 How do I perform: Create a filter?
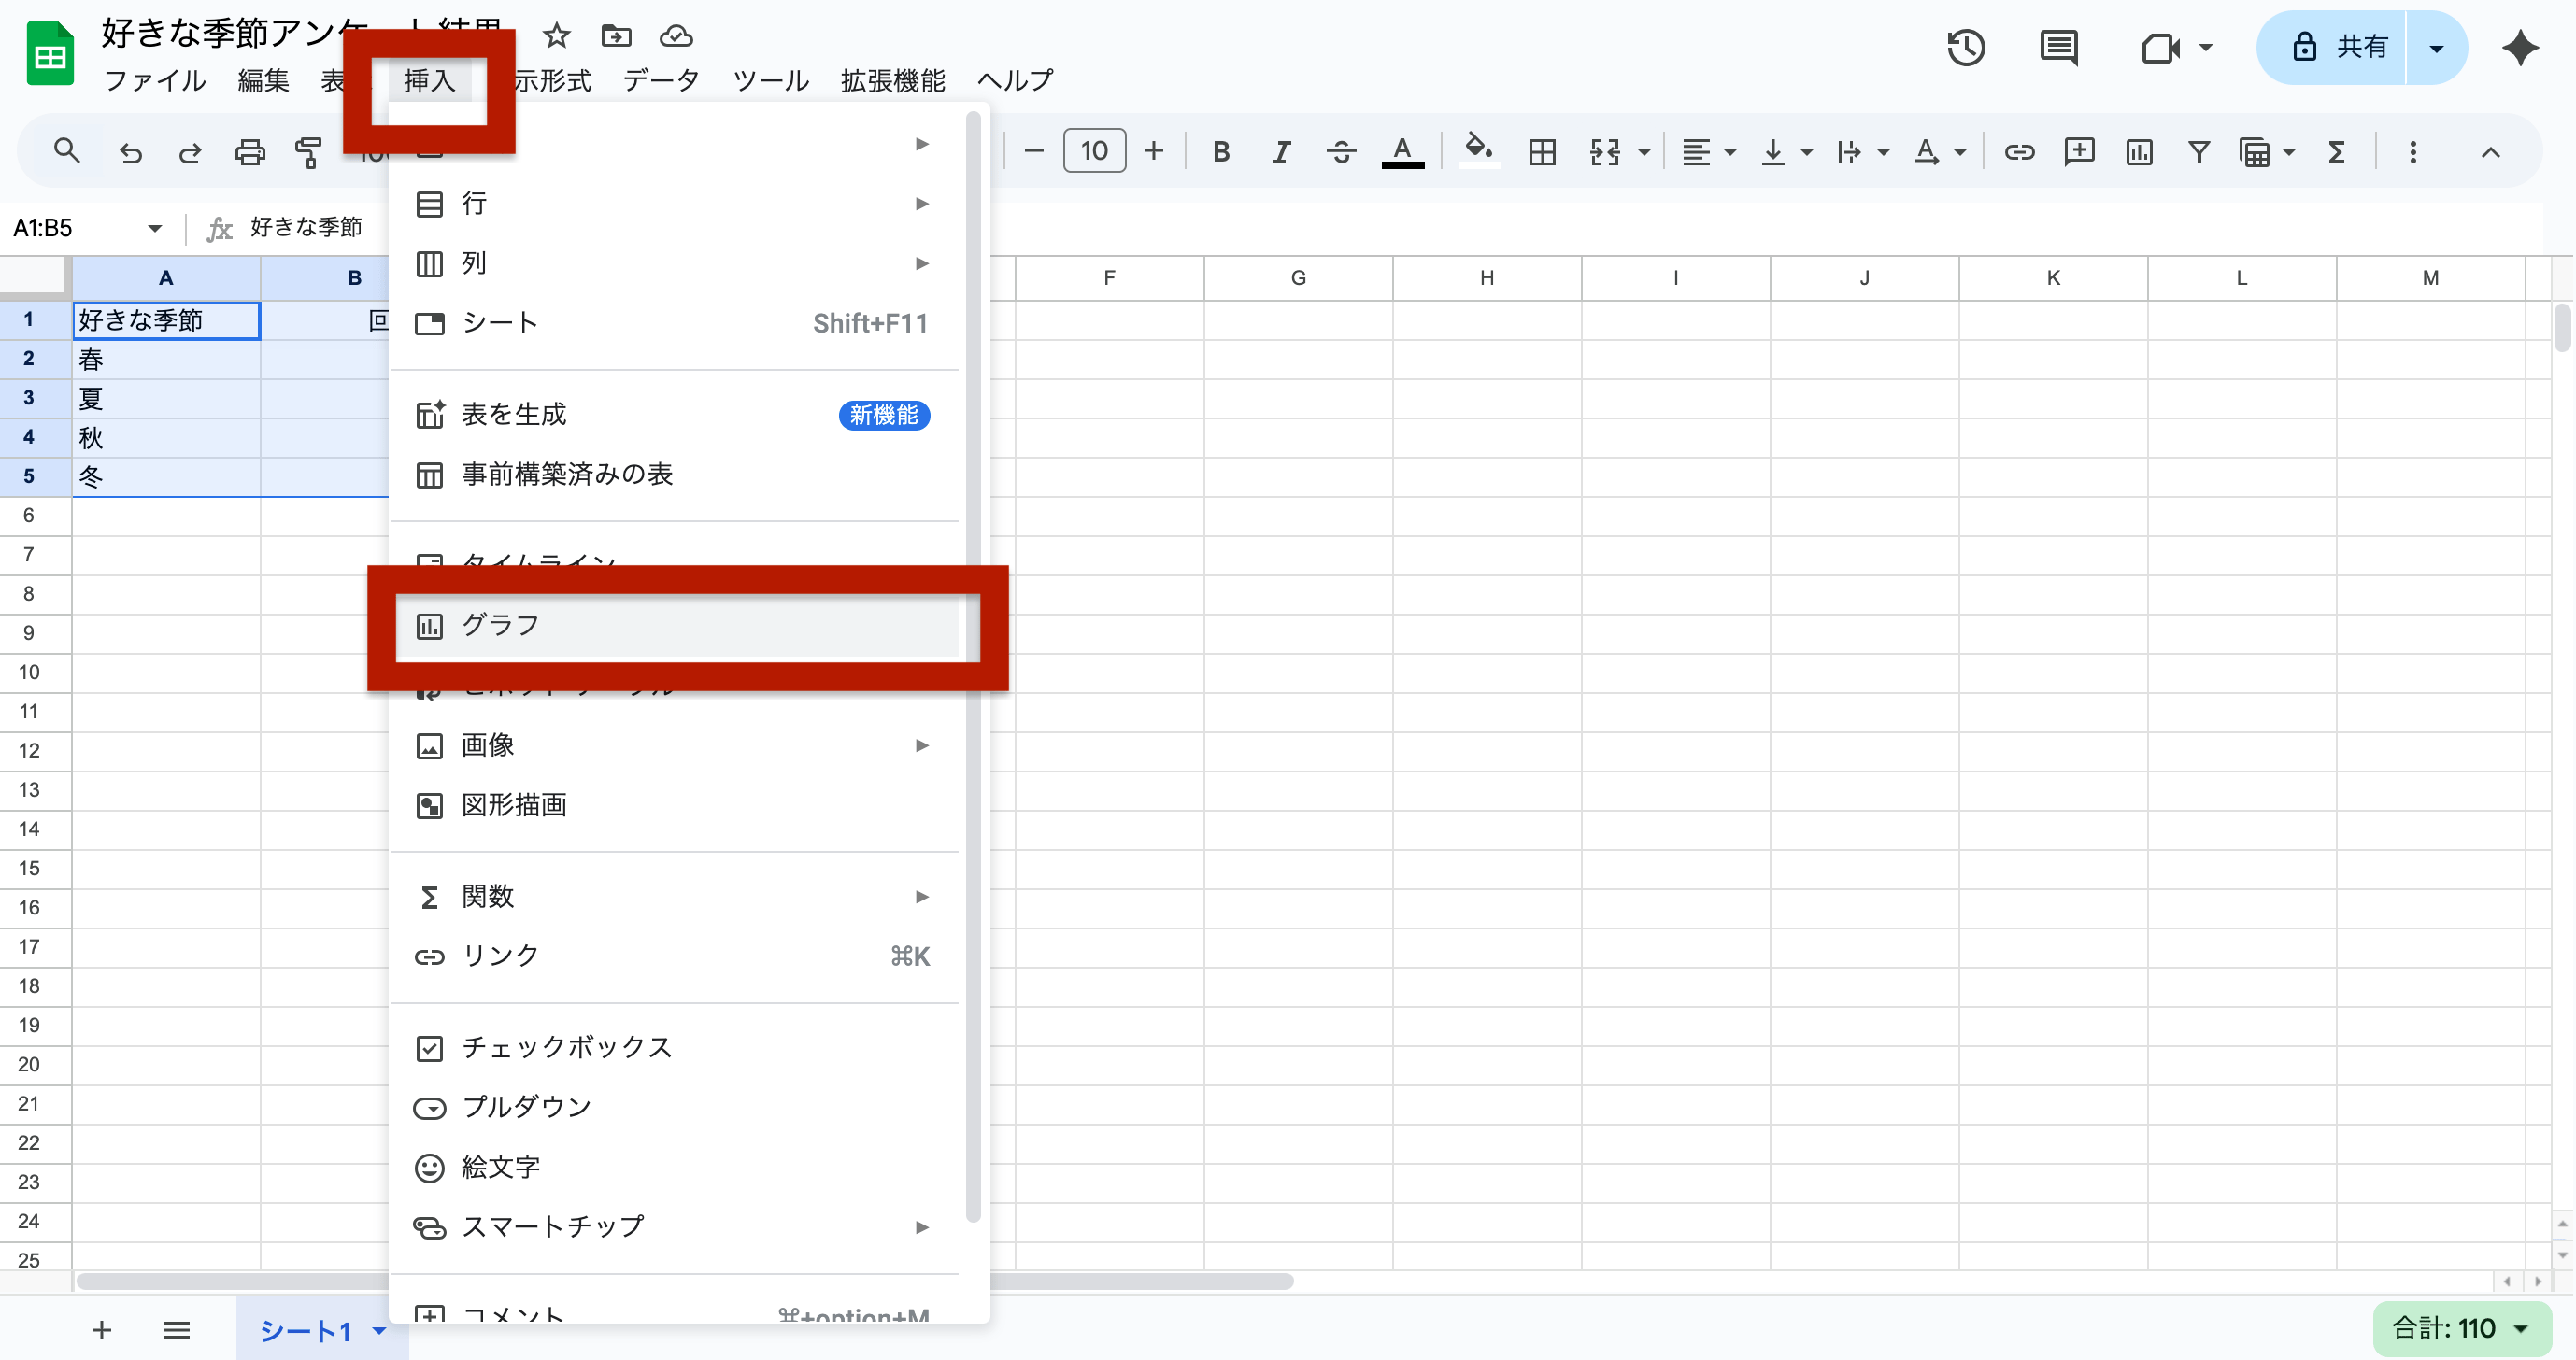point(2199,152)
